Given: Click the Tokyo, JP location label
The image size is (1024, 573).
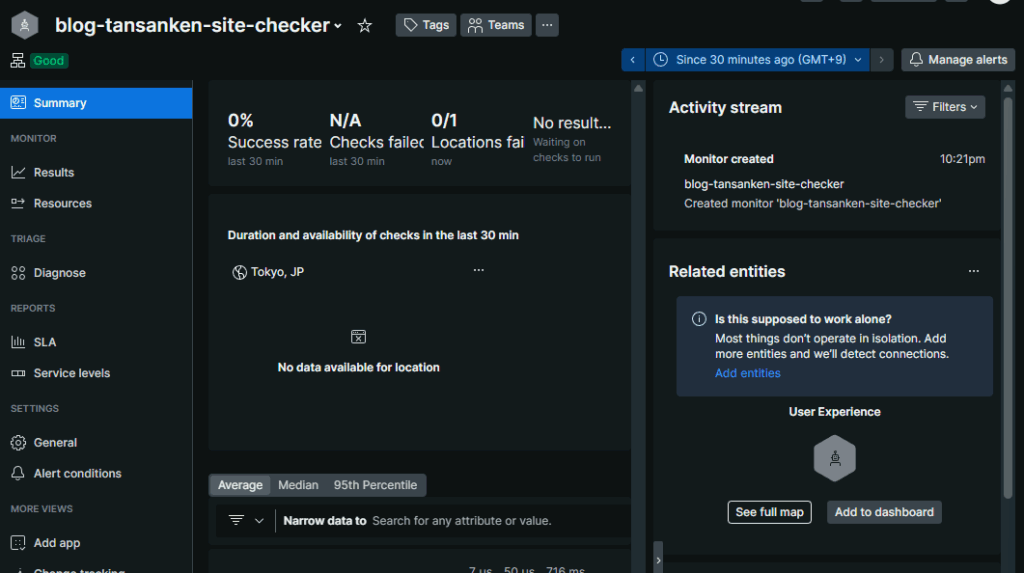Looking at the screenshot, I should tap(278, 272).
